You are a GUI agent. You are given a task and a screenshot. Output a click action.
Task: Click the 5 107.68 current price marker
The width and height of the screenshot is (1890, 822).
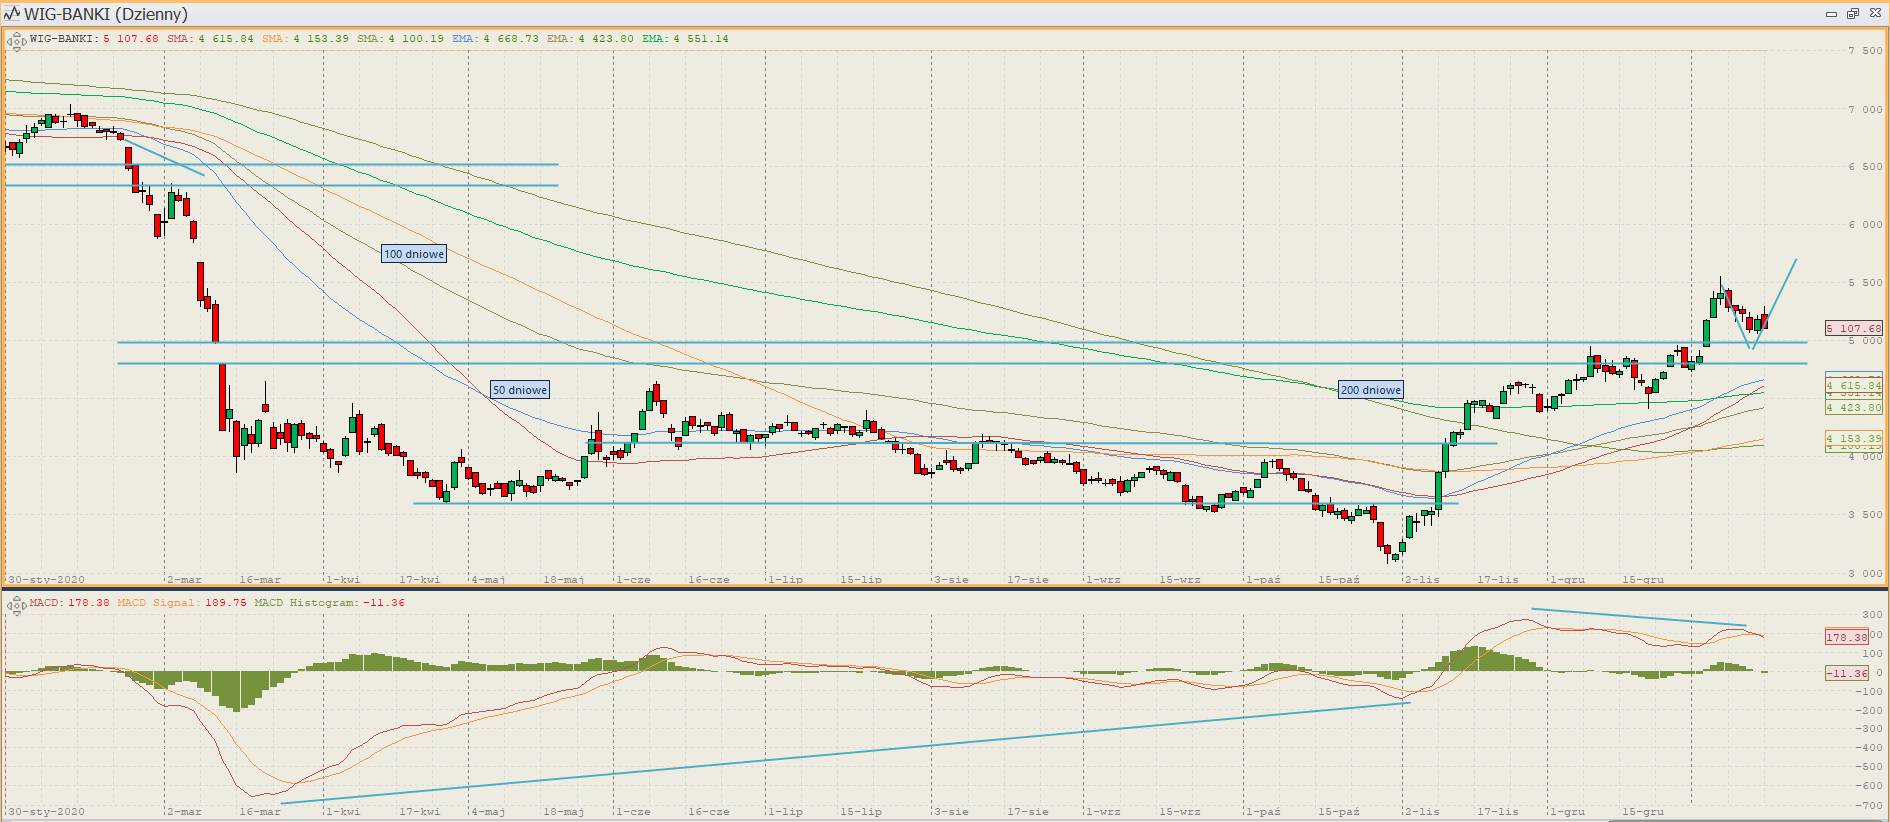point(1853,328)
